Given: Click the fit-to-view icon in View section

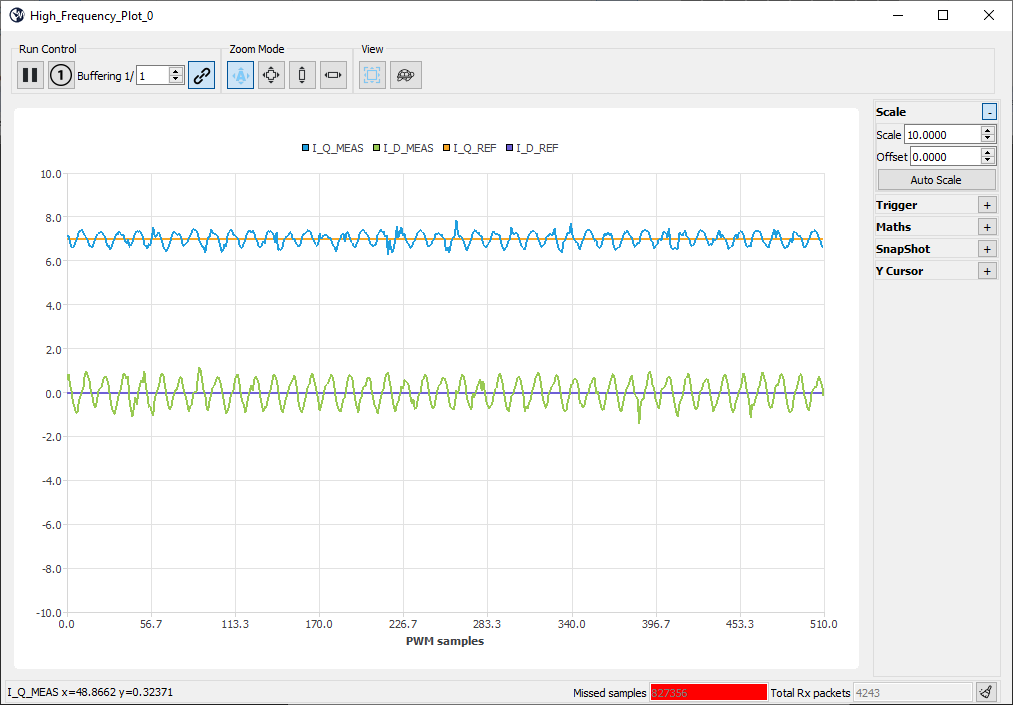Looking at the screenshot, I should click(x=371, y=75).
